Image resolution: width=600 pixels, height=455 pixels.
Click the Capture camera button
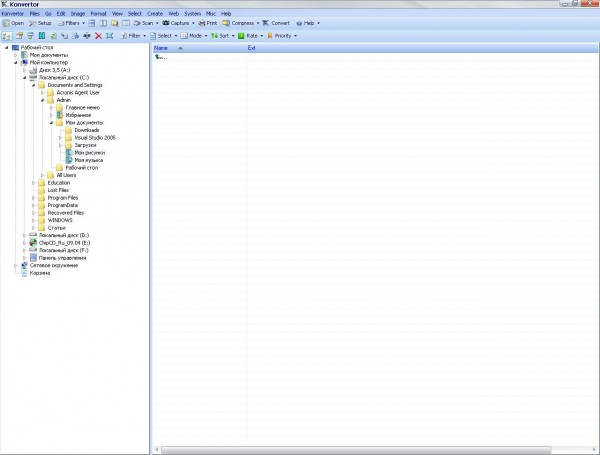tap(176, 23)
